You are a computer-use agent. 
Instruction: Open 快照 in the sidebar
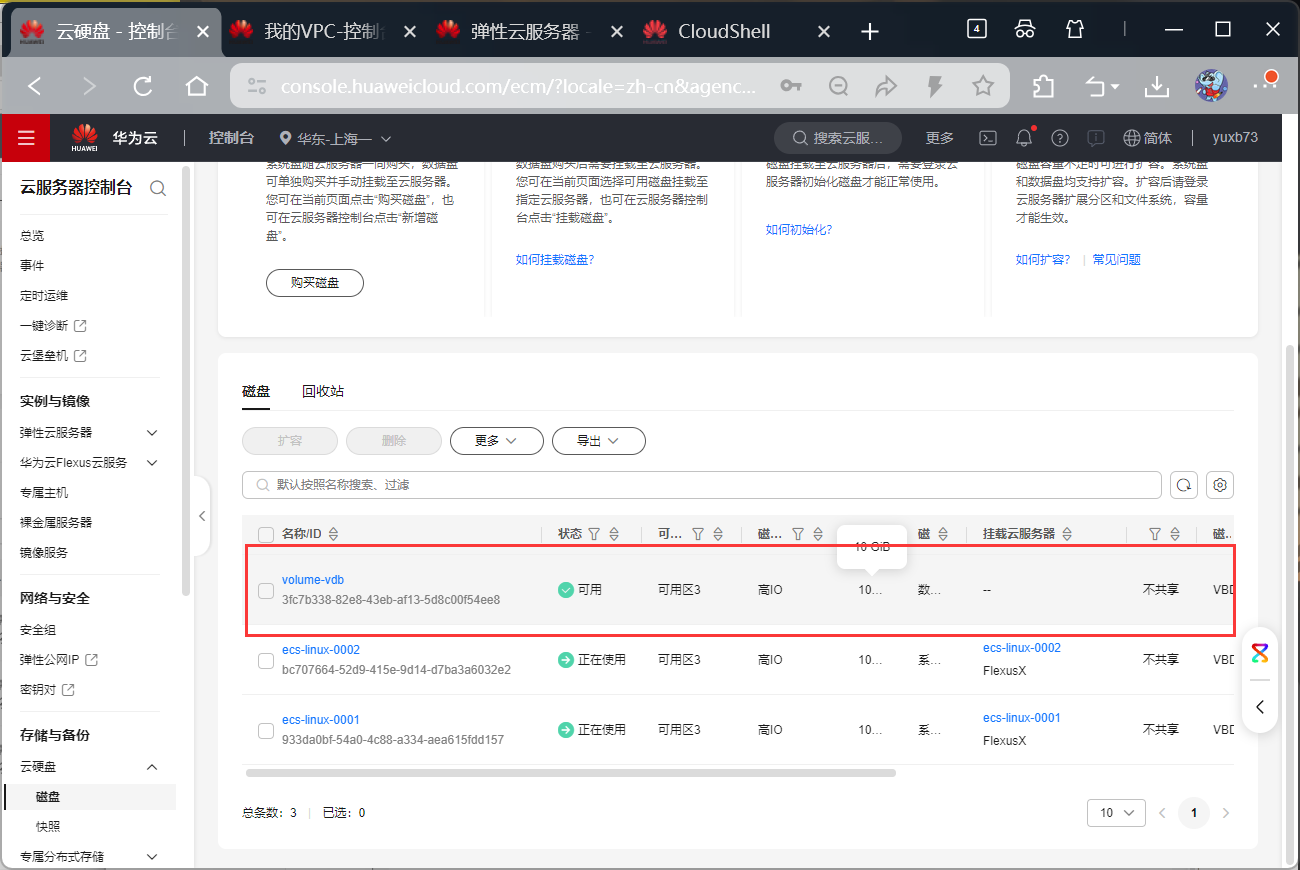coord(48,827)
